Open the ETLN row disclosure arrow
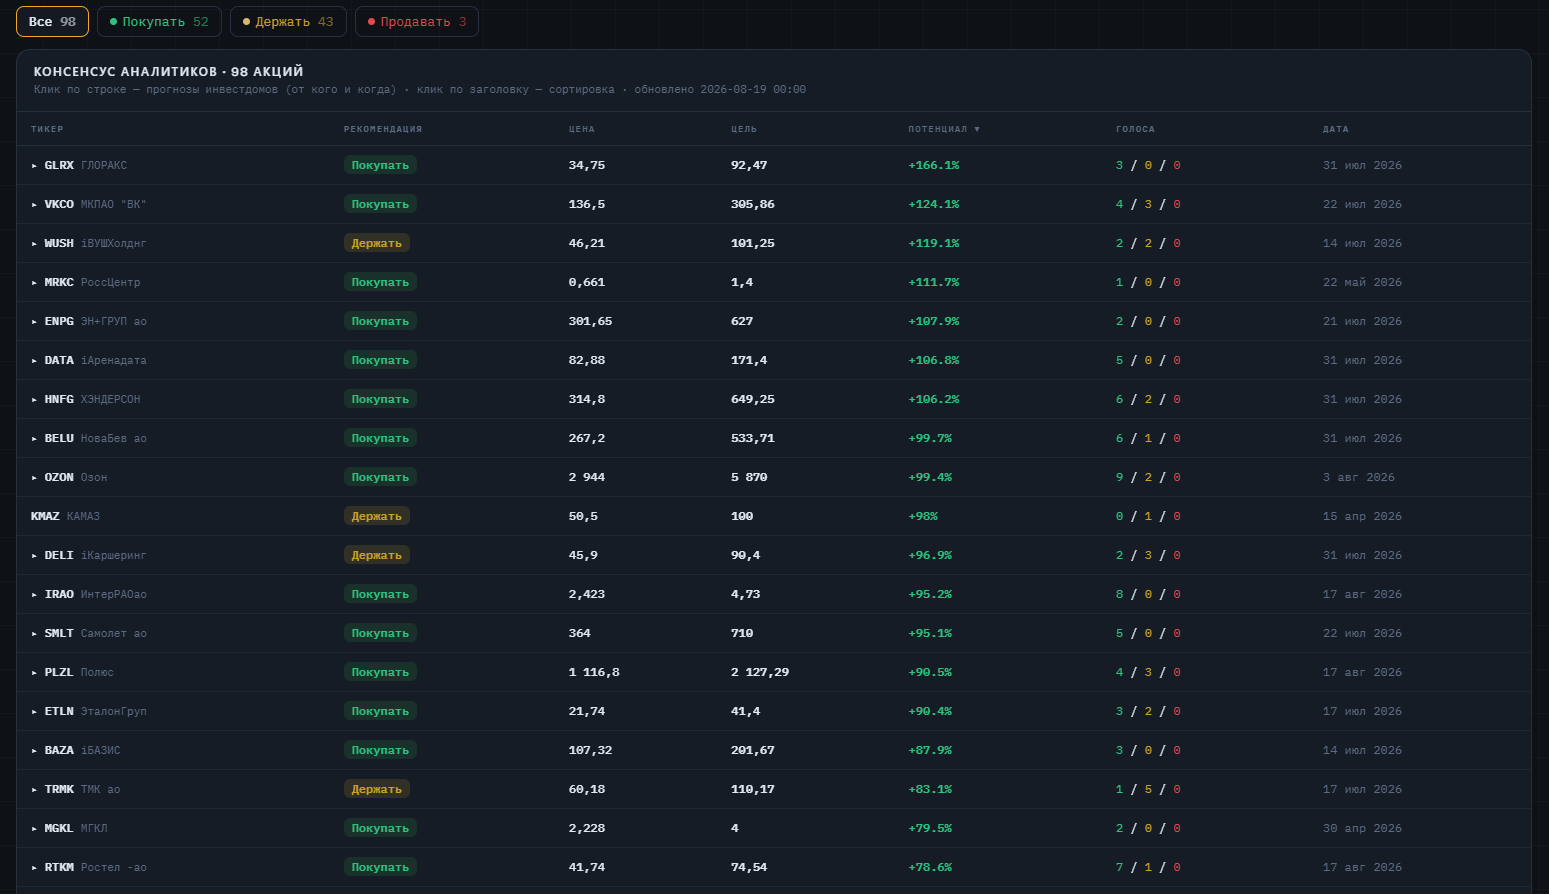Viewport: 1549px width, 894px height. coord(34,712)
